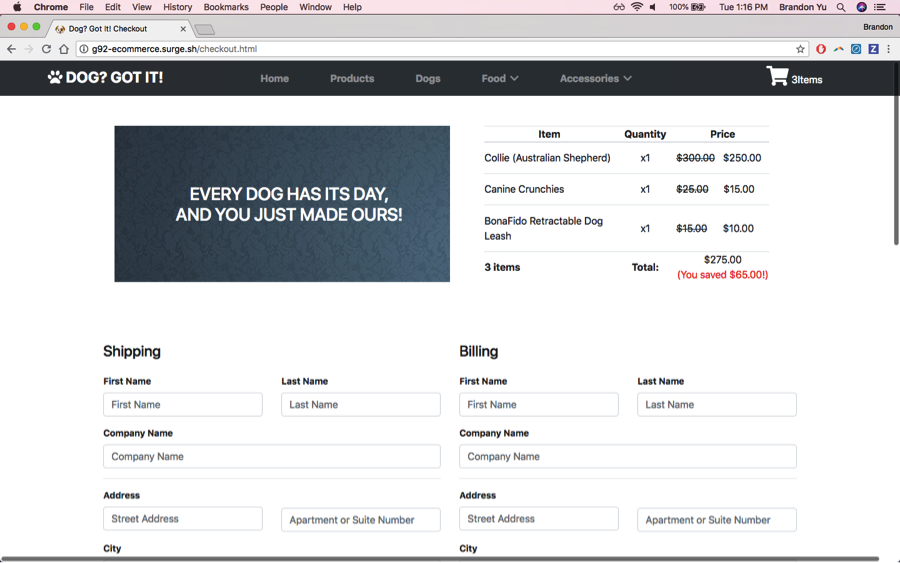Open the People menu
The width and height of the screenshot is (900, 563).
point(274,7)
